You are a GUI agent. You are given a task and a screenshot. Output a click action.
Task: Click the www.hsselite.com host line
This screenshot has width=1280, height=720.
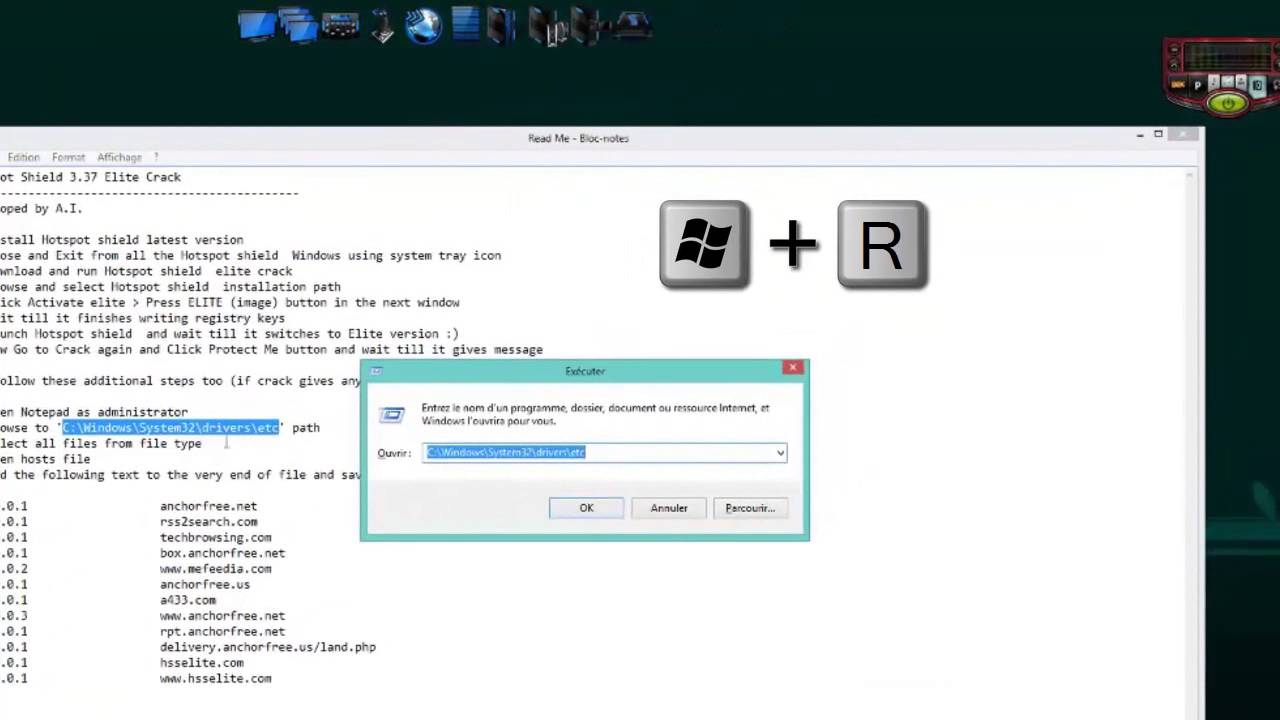215,678
